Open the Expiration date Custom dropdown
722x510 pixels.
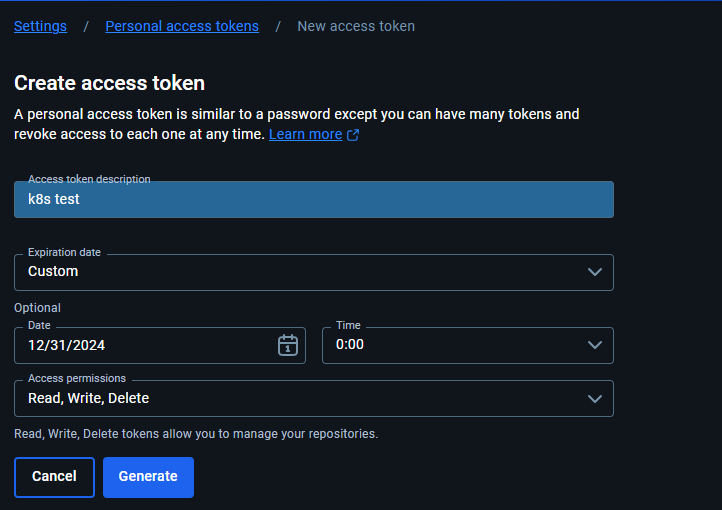314,272
